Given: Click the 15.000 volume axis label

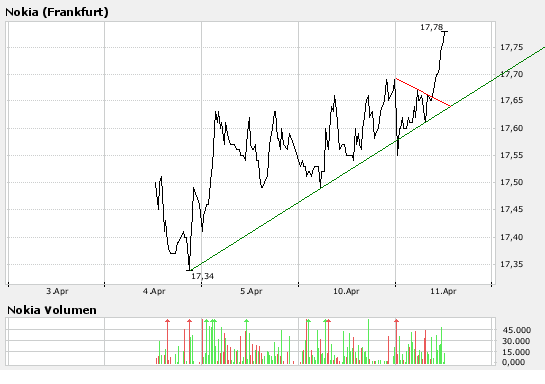Looking at the screenshot, I should 516,352.
